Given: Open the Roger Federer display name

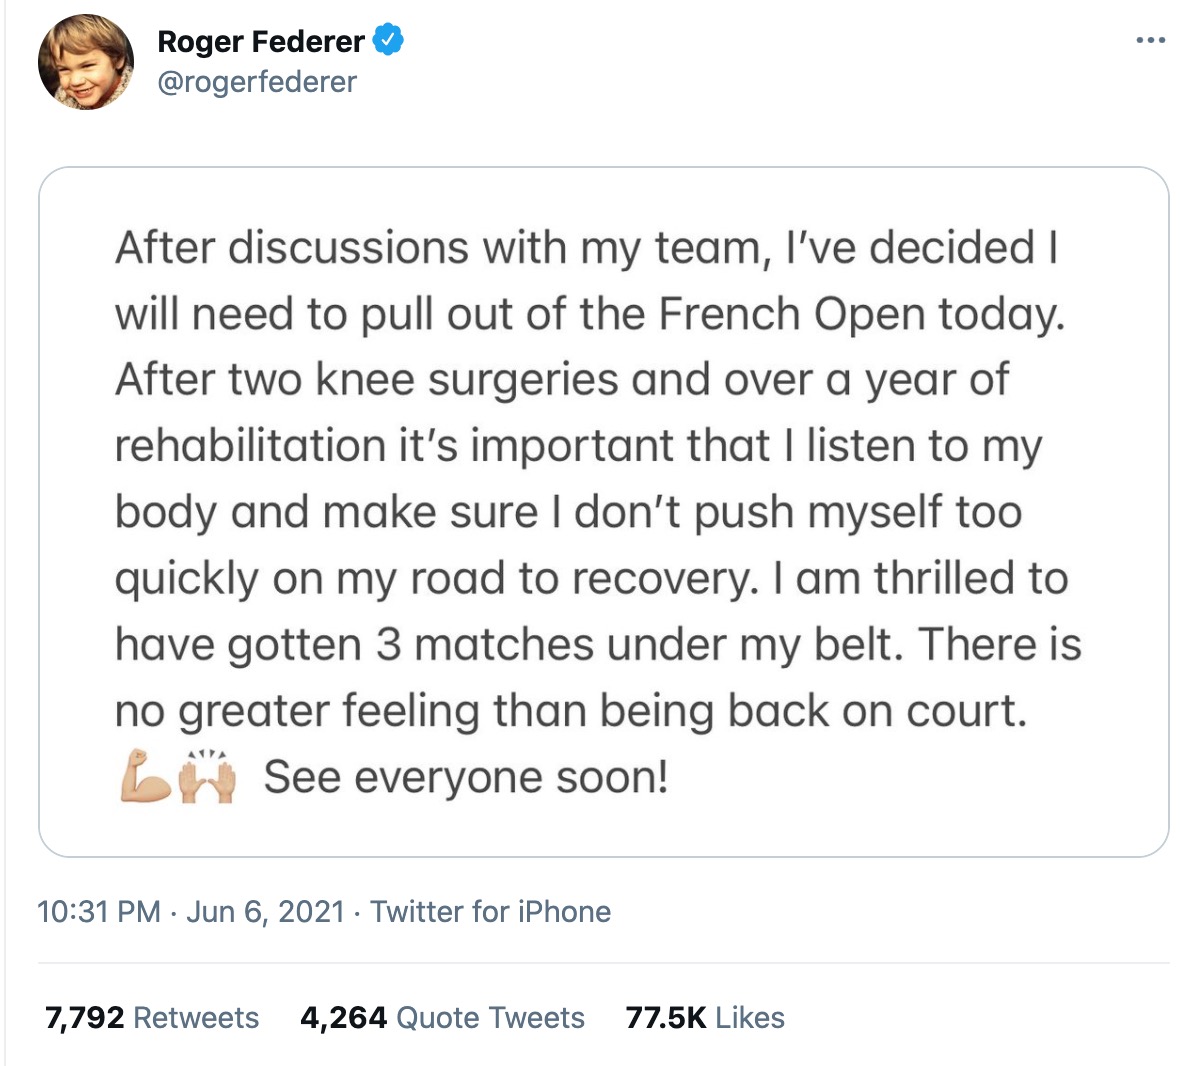Looking at the screenshot, I should 261,41.
